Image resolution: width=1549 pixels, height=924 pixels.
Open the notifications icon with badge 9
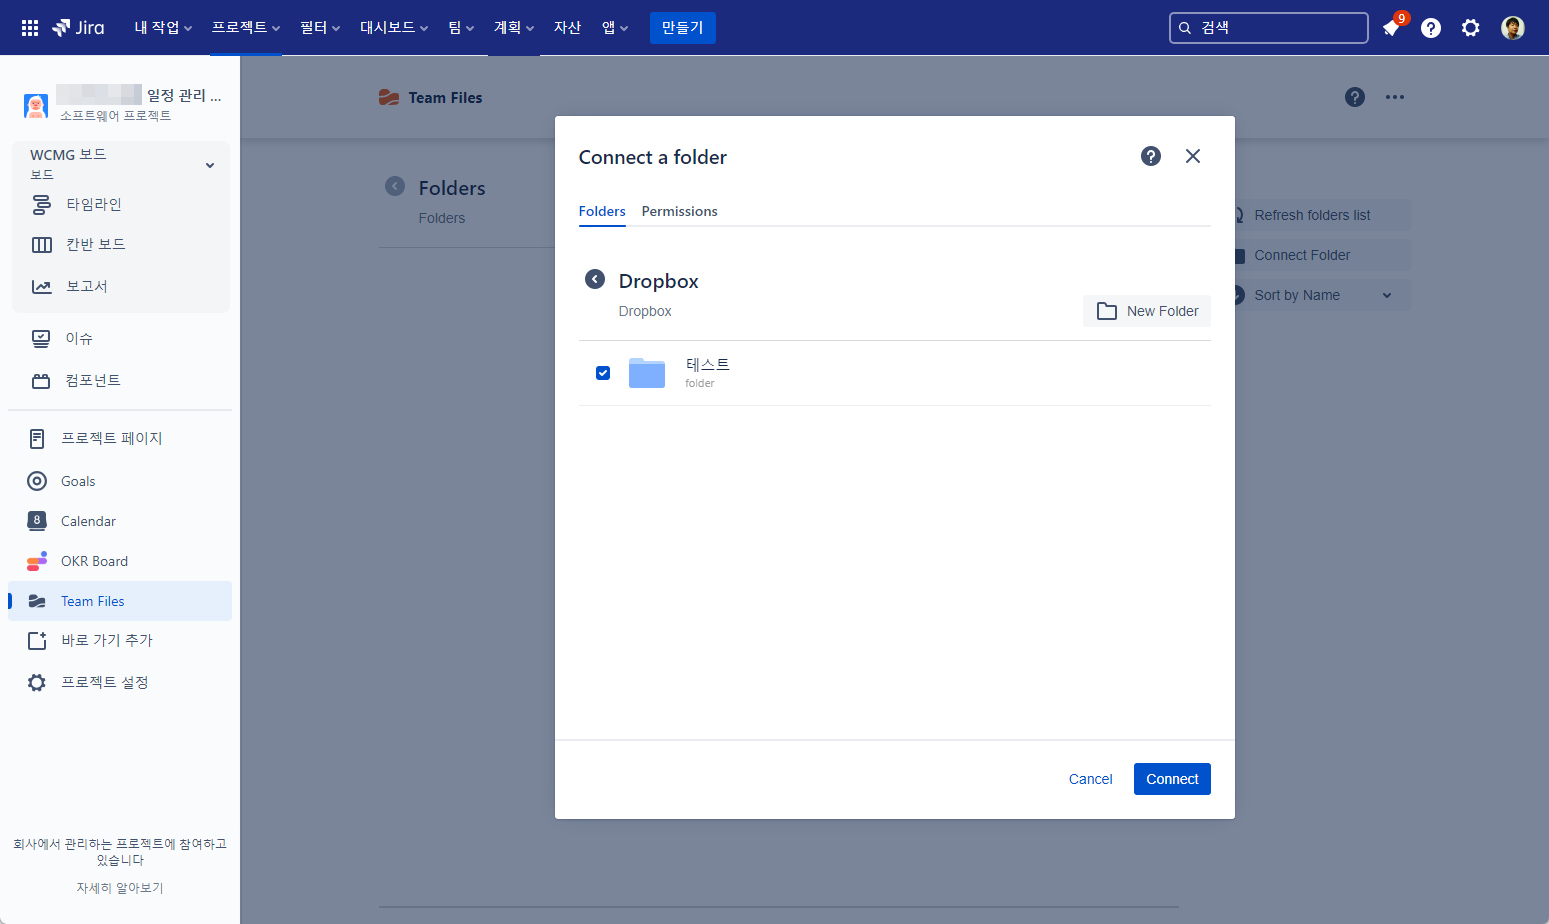(x=1392, y=27)
